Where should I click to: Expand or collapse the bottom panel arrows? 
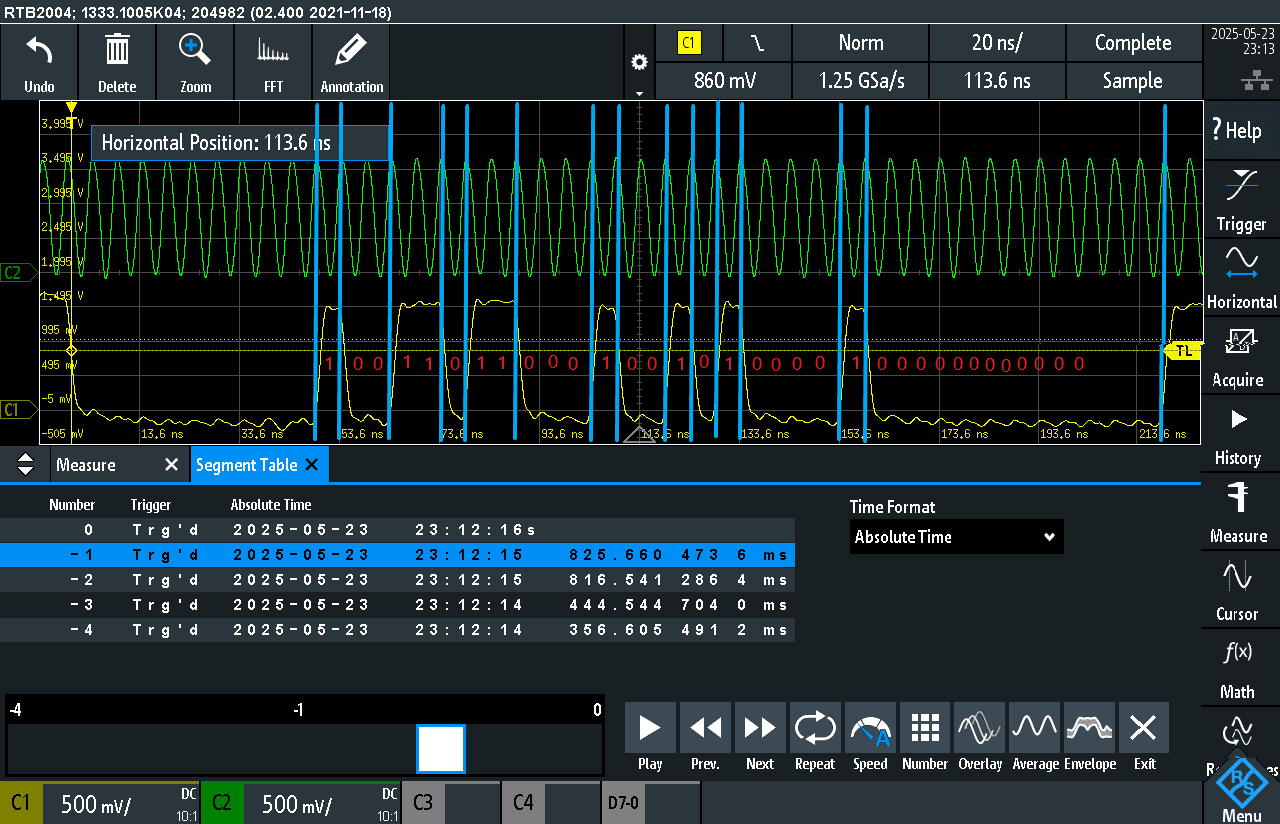tap(26, 464)
